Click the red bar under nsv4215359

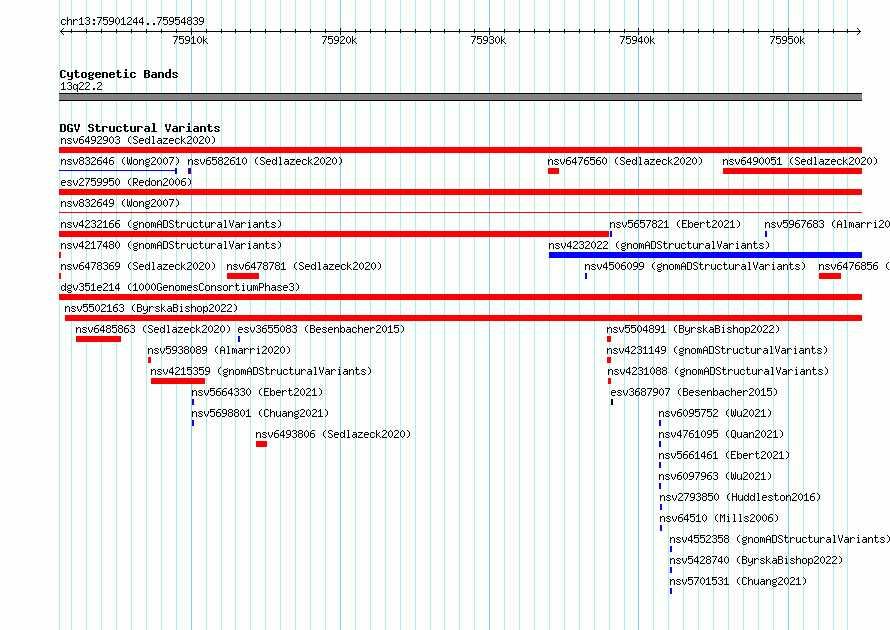[x=178, y=381]
